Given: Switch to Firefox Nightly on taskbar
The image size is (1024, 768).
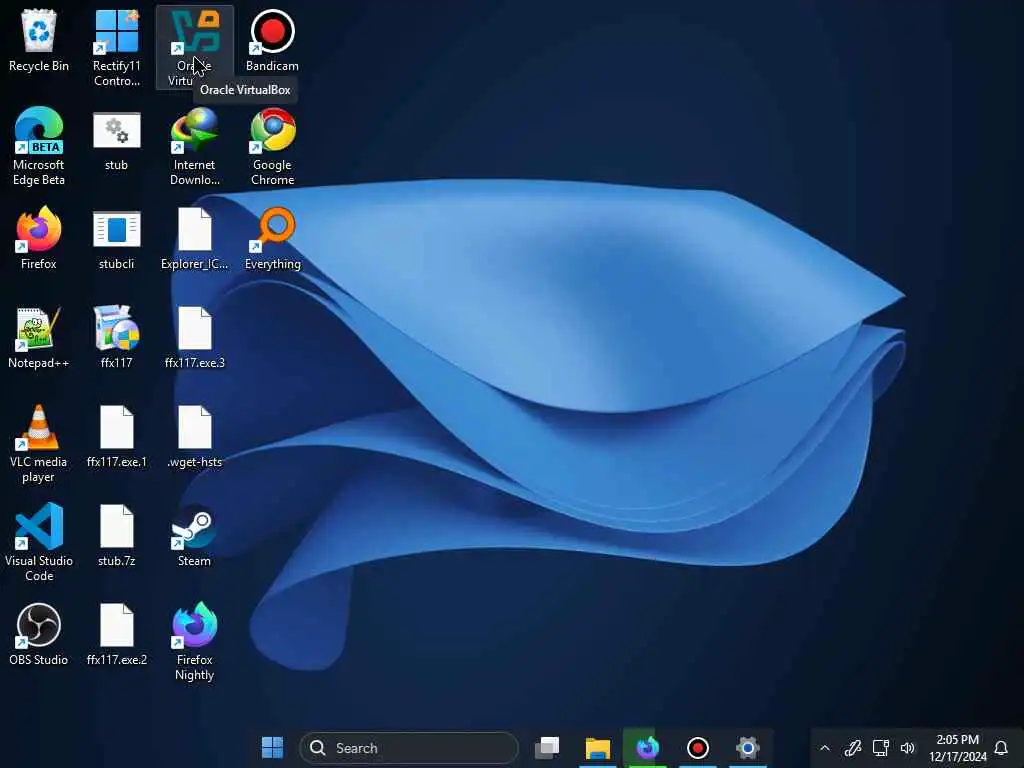Looking at the screenshot, I should pyautogui.click(x=648, y=748).
